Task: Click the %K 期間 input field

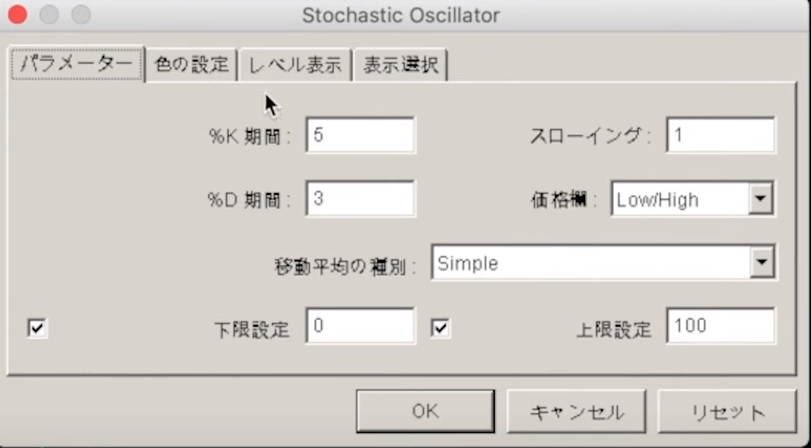Action: tap(360, 135)
